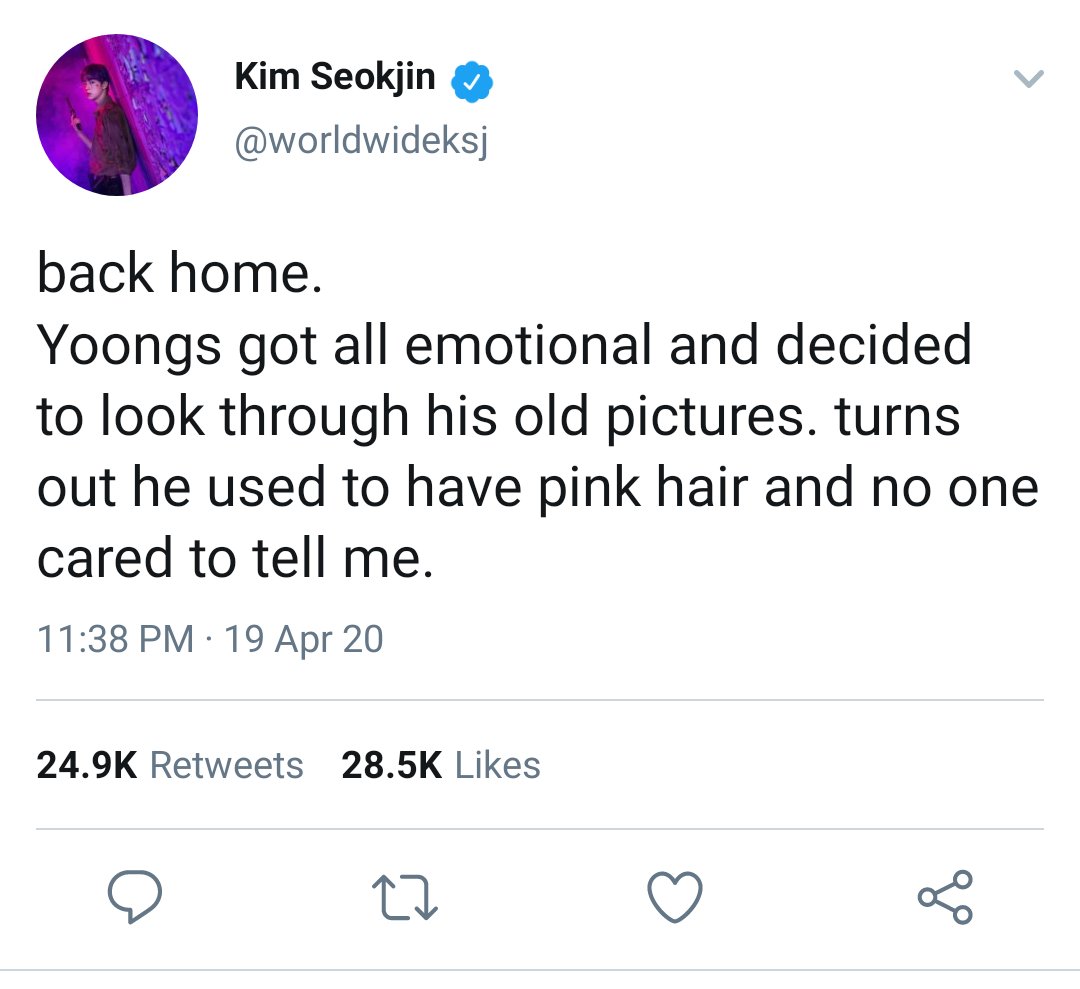View the 24.9K Retweets list
Viewport: 1080px width, 989px height.
170,765
